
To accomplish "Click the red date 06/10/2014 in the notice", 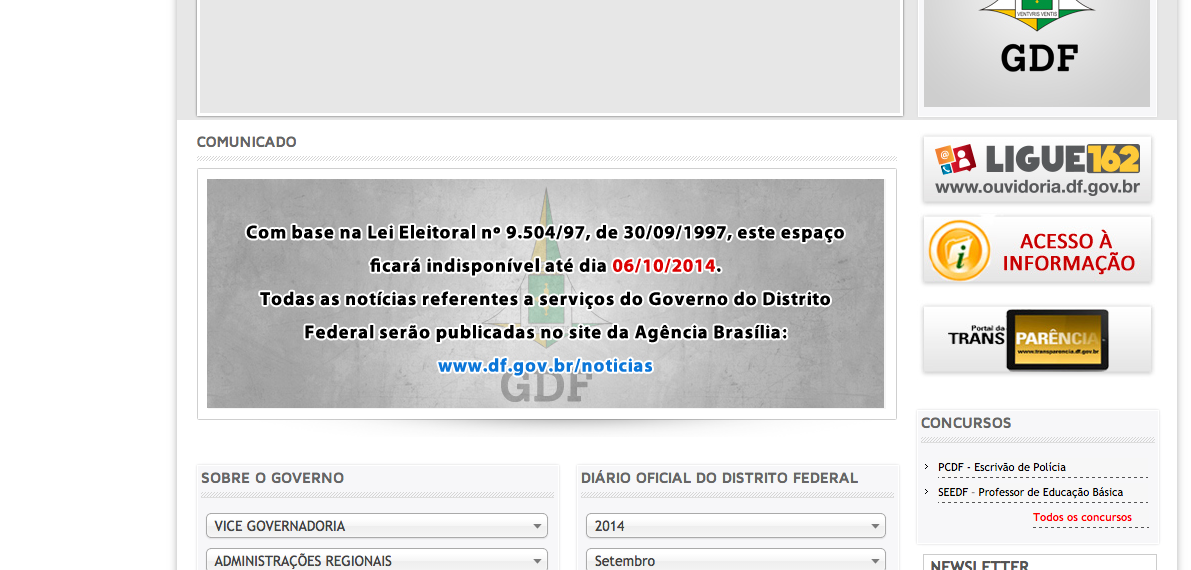I will (x=664, y=266).
